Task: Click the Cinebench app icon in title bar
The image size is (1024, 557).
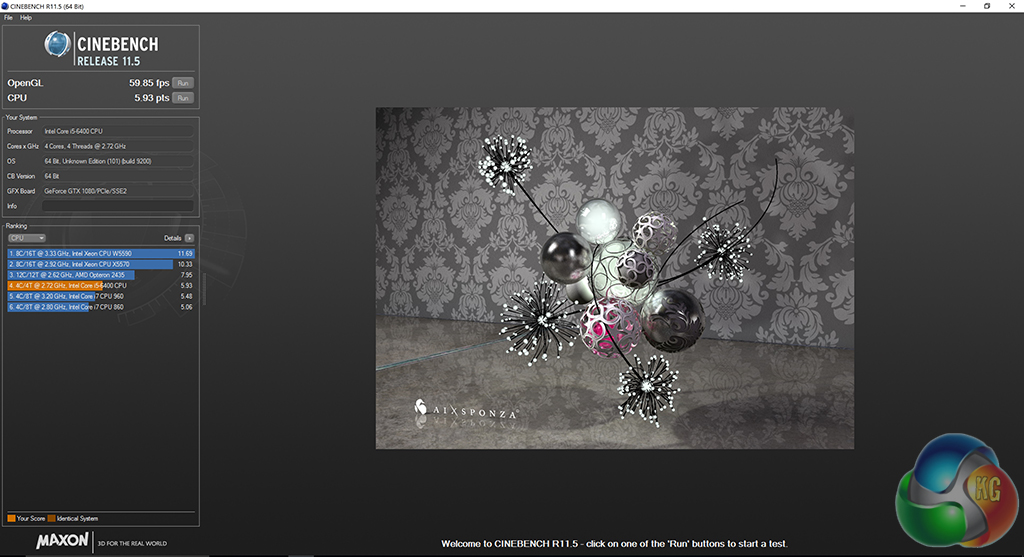Action: 5,6
